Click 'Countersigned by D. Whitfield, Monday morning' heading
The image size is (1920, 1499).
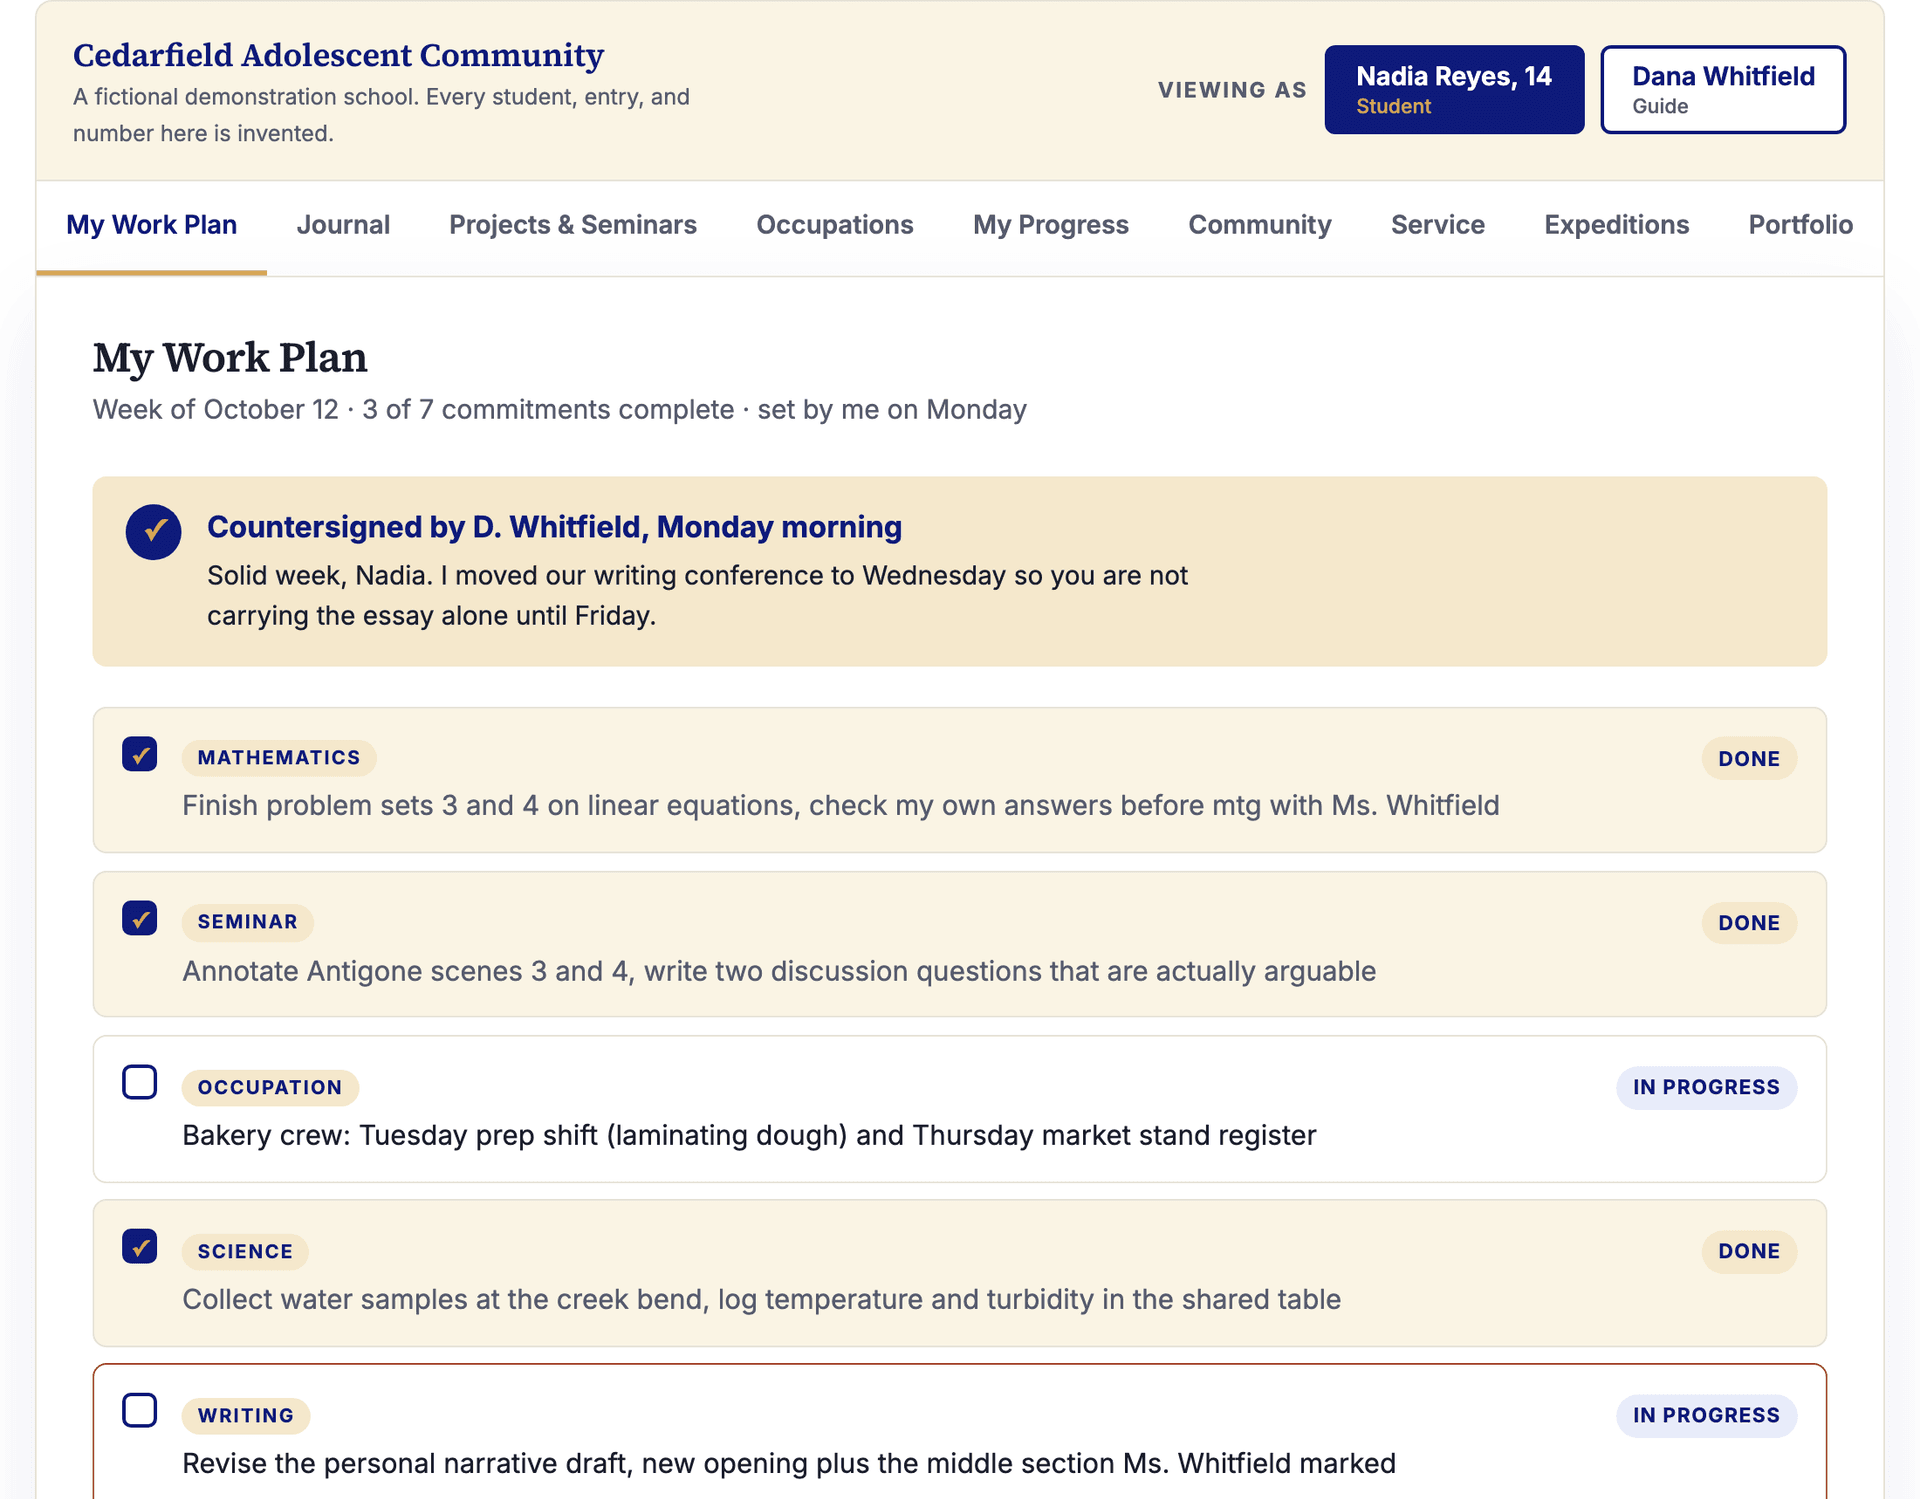tap(554, 527)
